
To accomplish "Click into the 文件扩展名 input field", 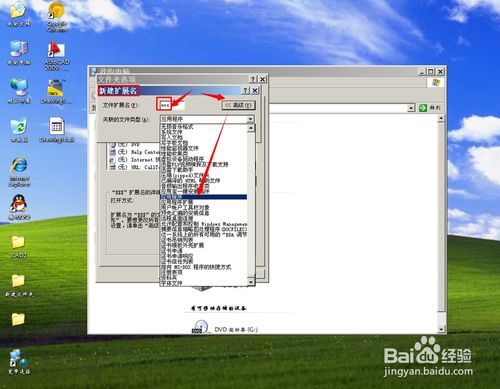I will tap(171, 105).
